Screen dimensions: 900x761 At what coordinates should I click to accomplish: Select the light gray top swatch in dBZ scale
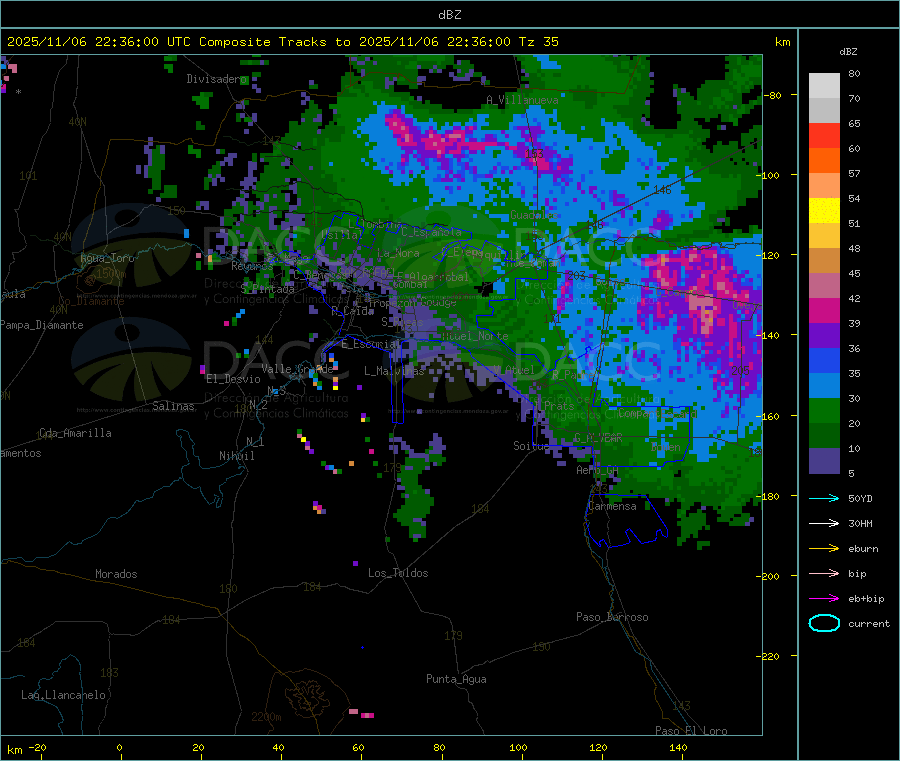tap(824, 86)
